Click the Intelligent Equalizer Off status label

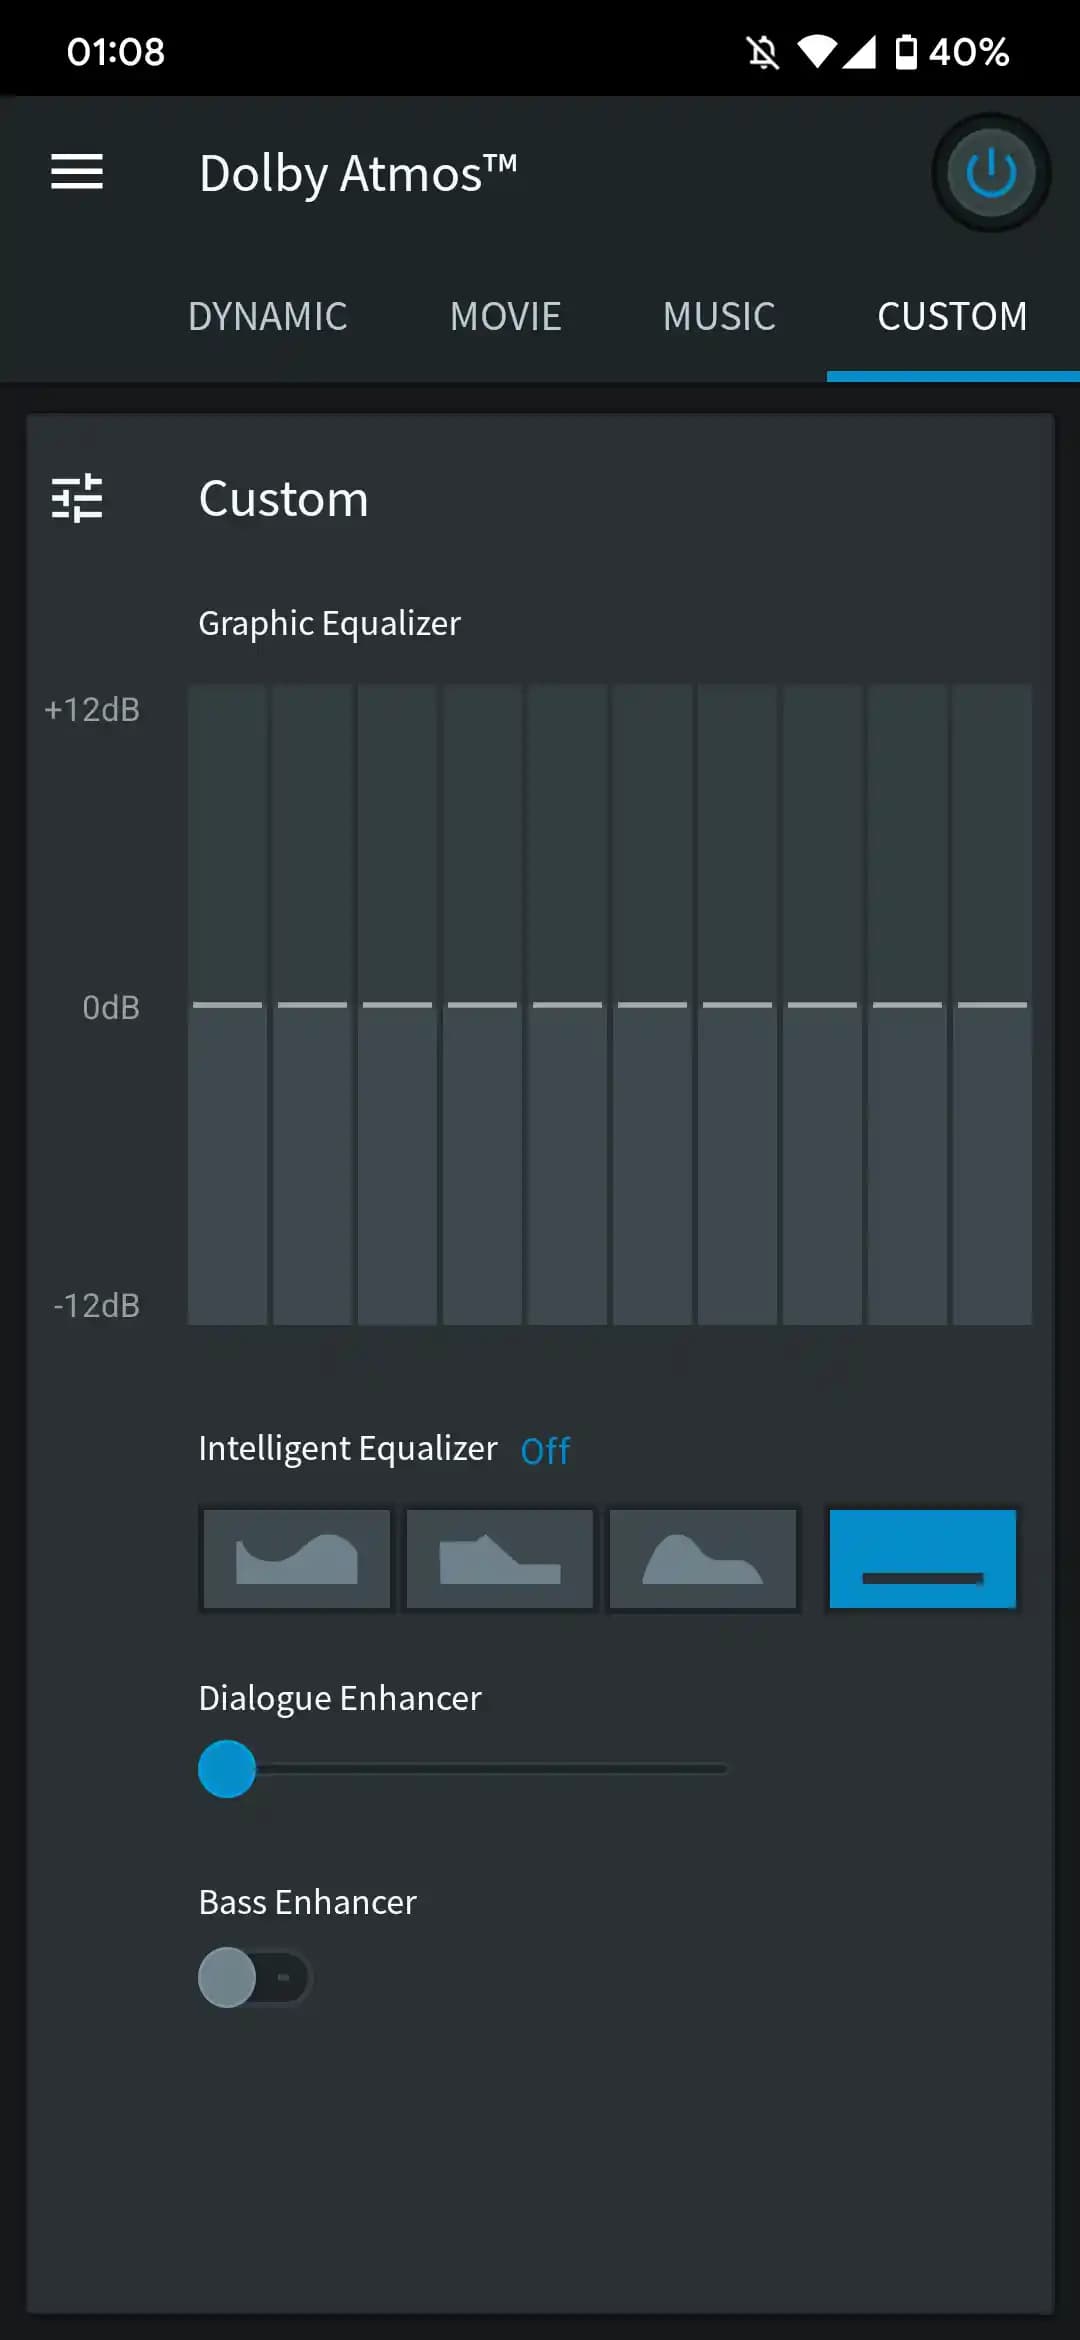click(x=545, y=1450)
